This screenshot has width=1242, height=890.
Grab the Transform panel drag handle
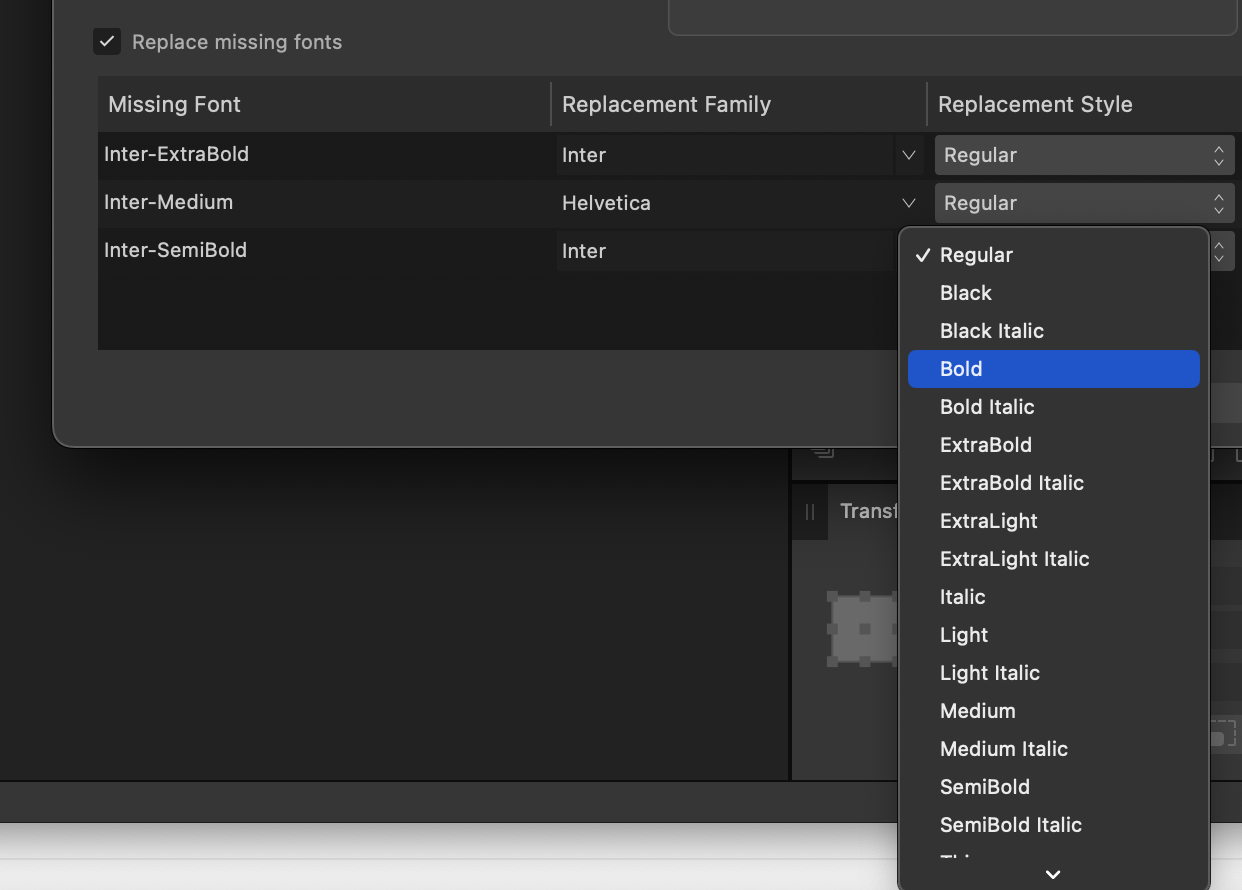point(810,512)
